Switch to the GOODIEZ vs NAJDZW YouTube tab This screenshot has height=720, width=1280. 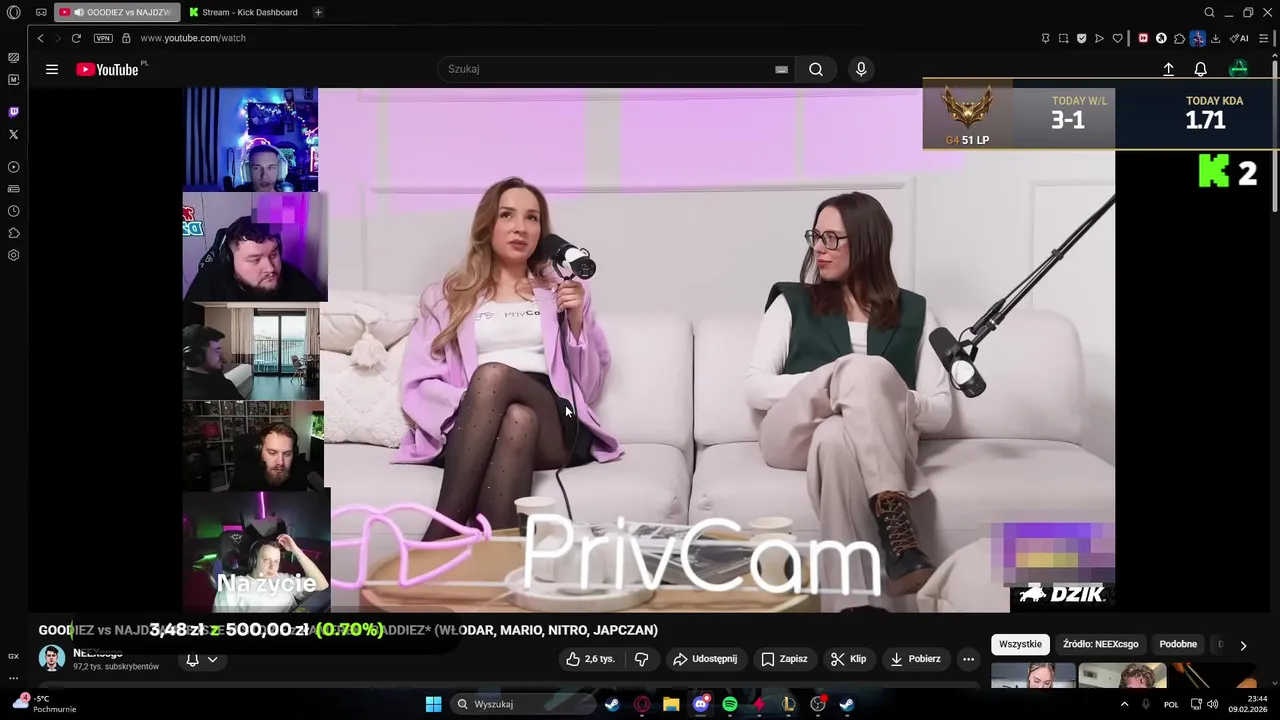[117, 12]
